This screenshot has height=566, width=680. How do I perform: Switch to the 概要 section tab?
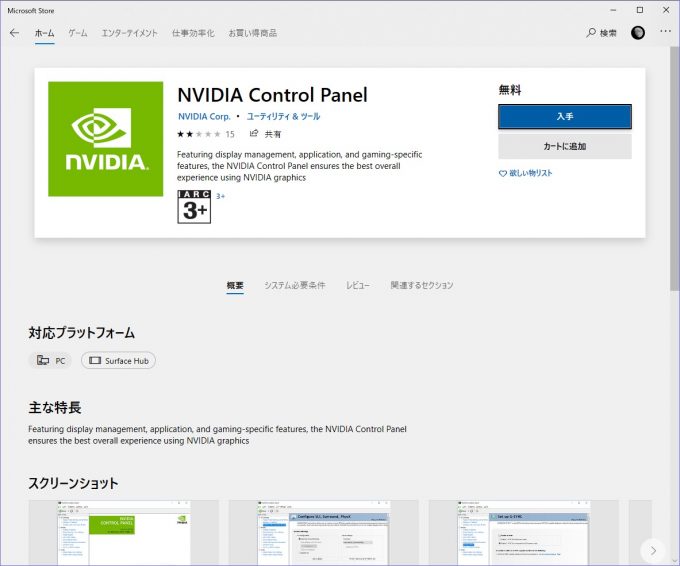(x=235, y=285)
